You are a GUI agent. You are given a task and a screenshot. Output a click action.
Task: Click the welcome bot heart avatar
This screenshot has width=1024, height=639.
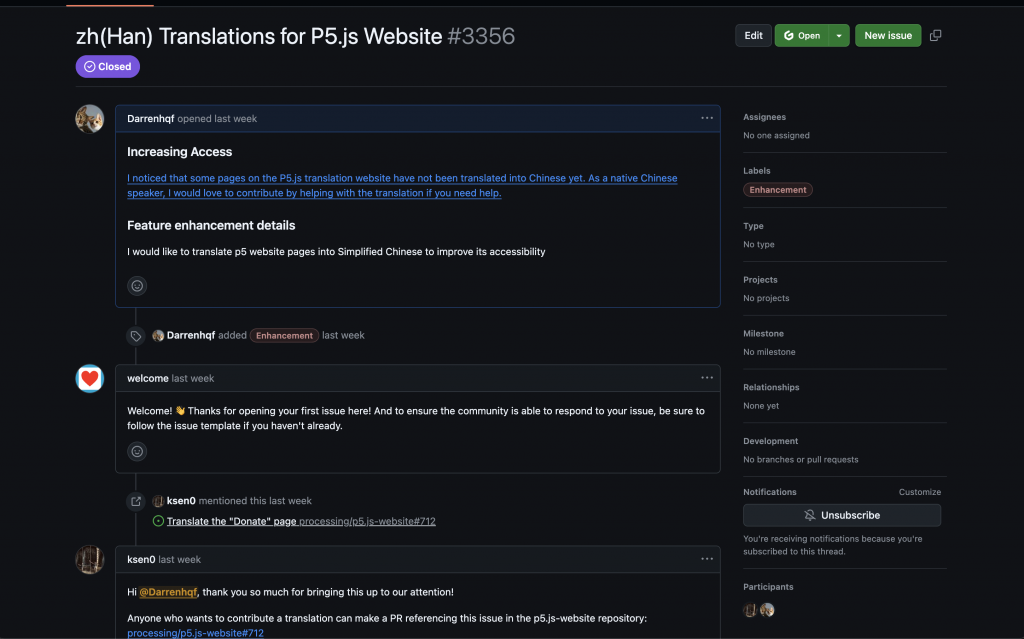[x=89, y=378]
